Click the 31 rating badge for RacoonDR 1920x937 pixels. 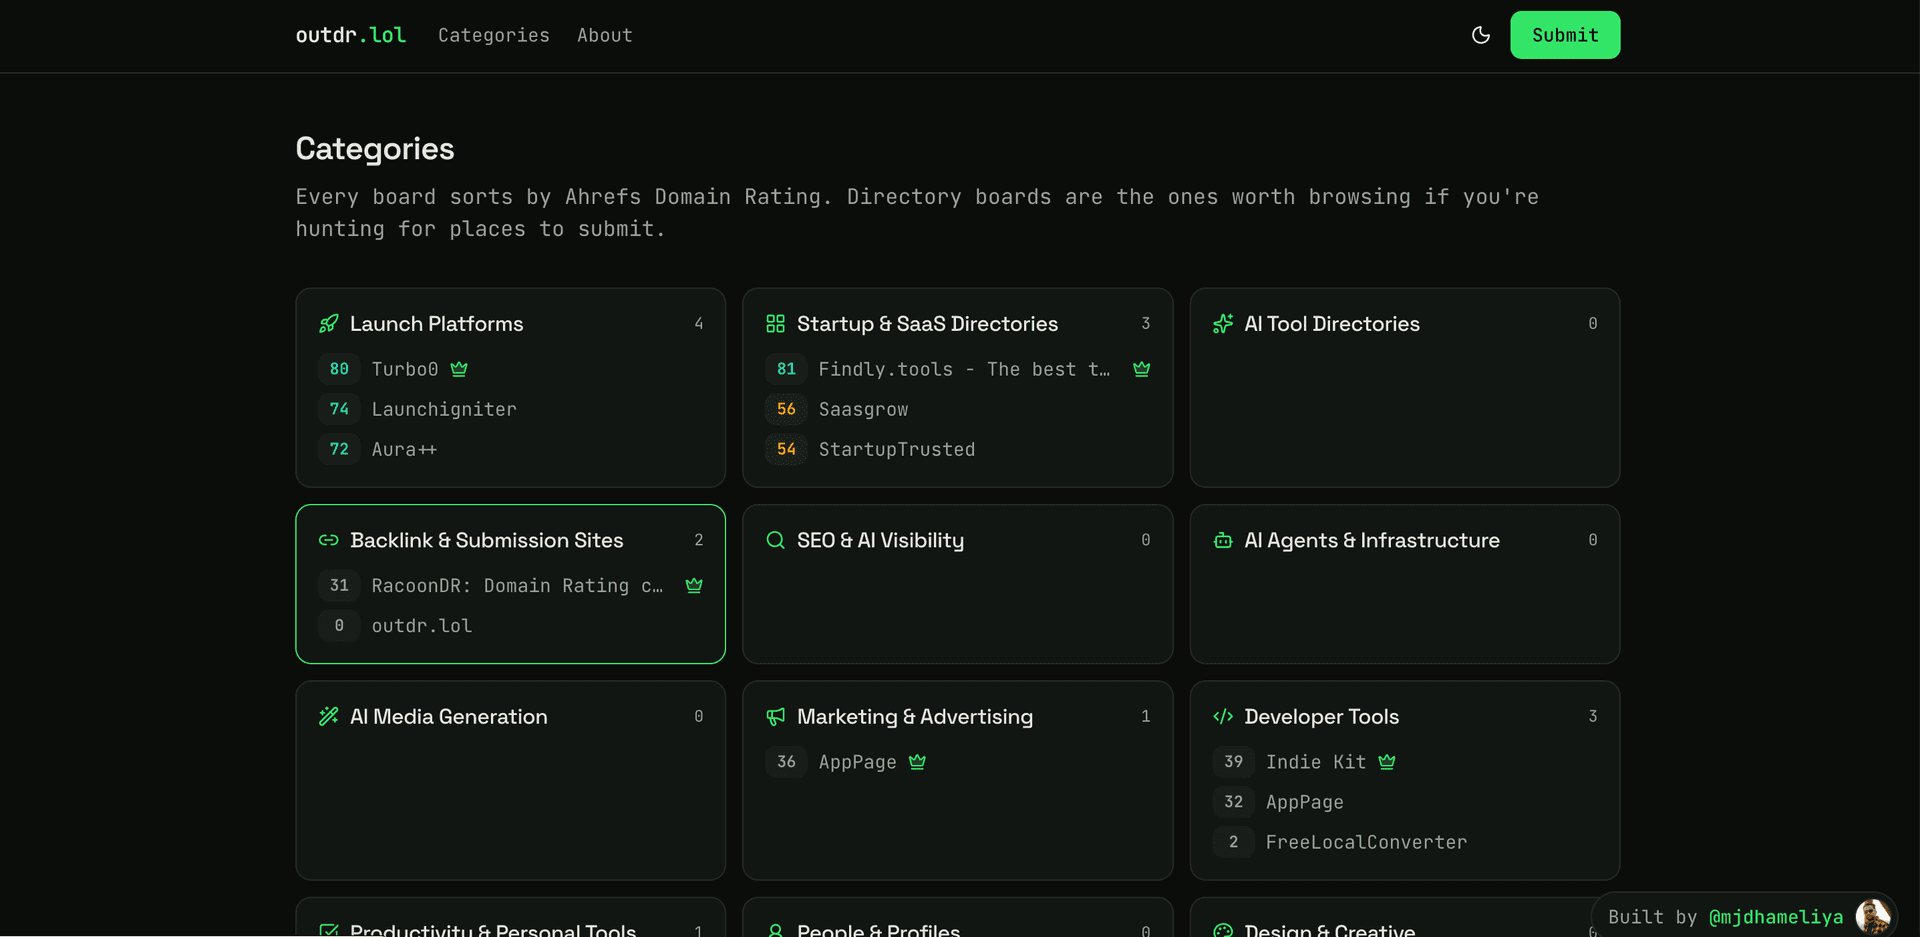point(339,585)
